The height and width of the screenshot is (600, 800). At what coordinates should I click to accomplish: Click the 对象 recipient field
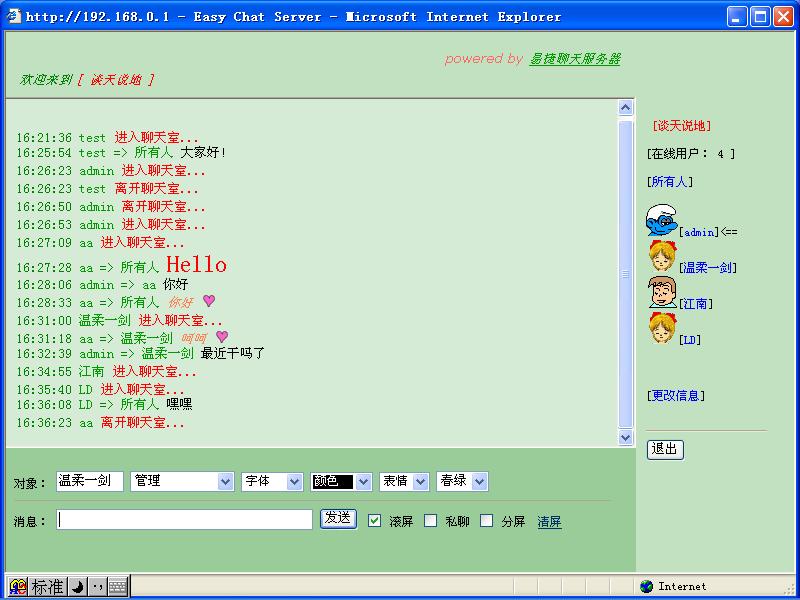[x=90, y=481]
